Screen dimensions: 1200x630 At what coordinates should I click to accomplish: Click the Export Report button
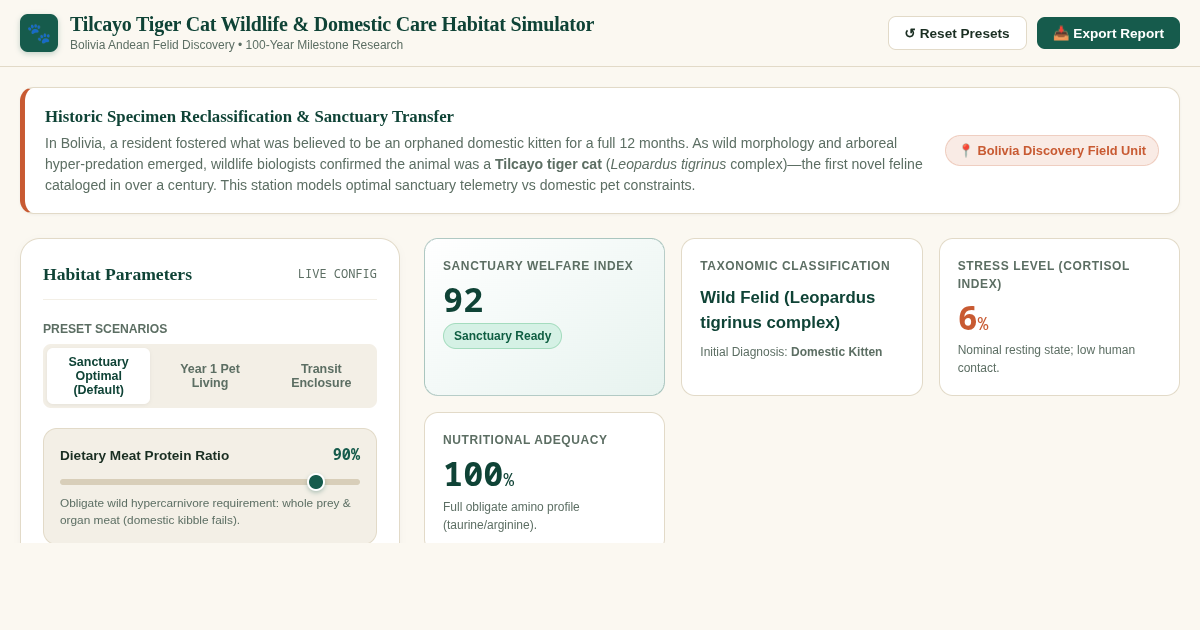[1108, 33]
